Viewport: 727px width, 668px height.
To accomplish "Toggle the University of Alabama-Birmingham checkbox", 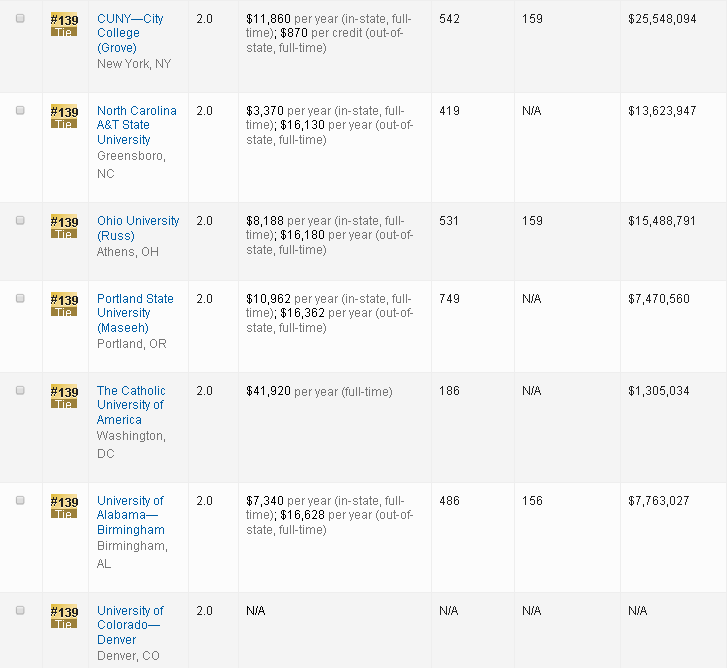I will pos(20,501).
